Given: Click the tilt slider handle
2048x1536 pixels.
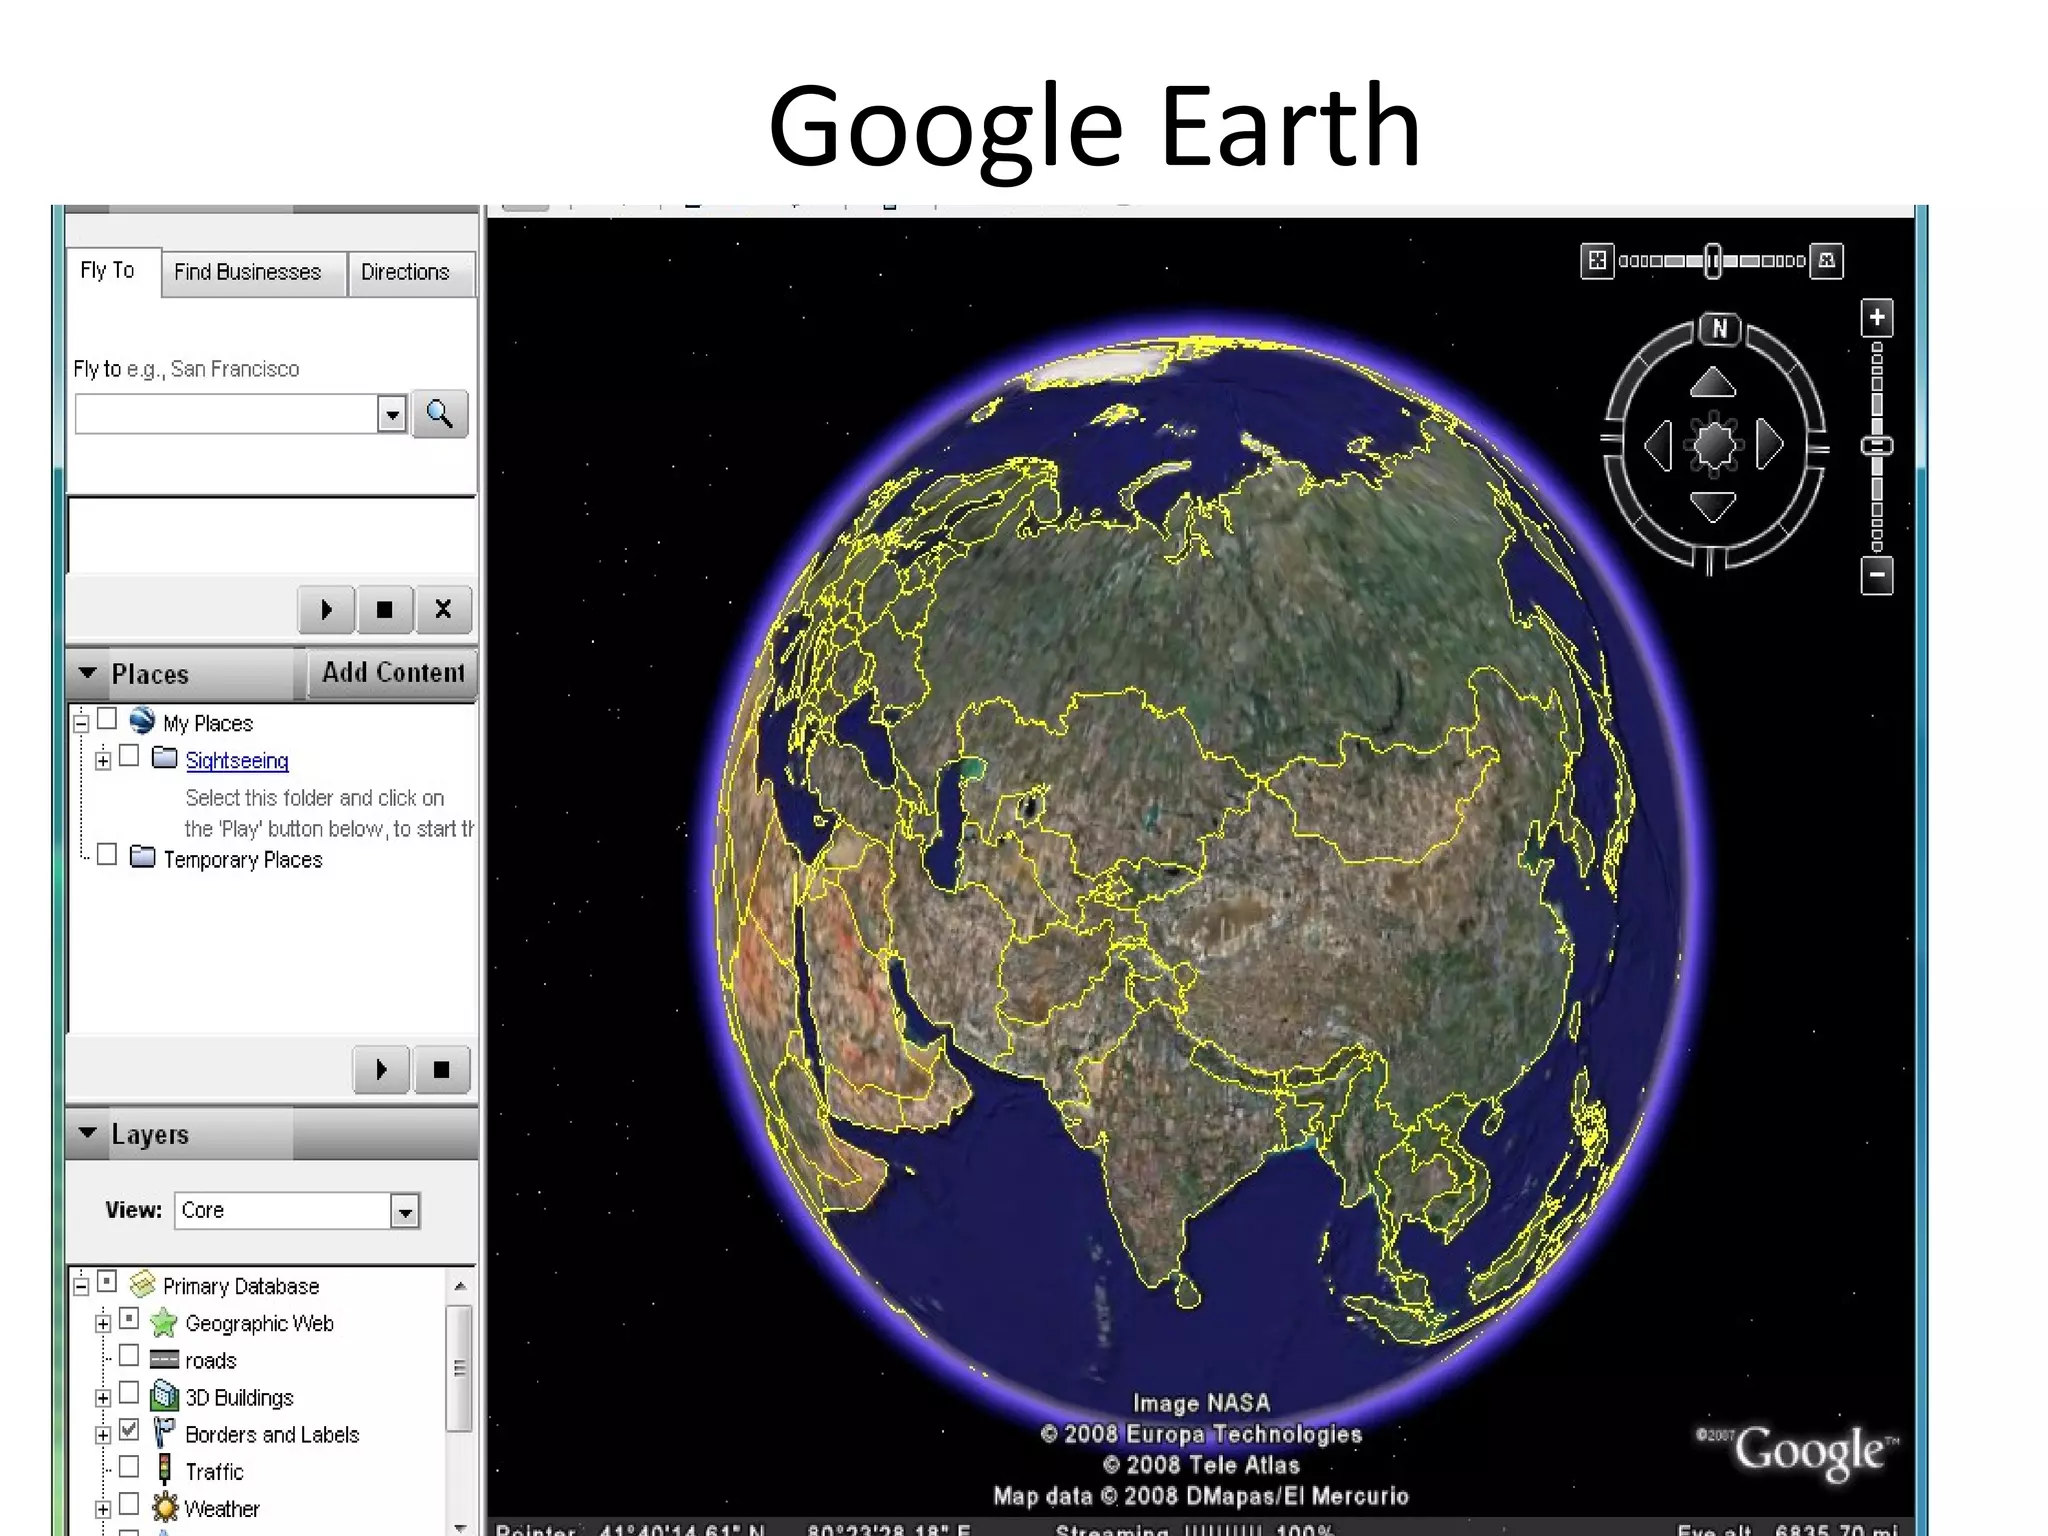Looking at the screenshot, I should 1714,260.
